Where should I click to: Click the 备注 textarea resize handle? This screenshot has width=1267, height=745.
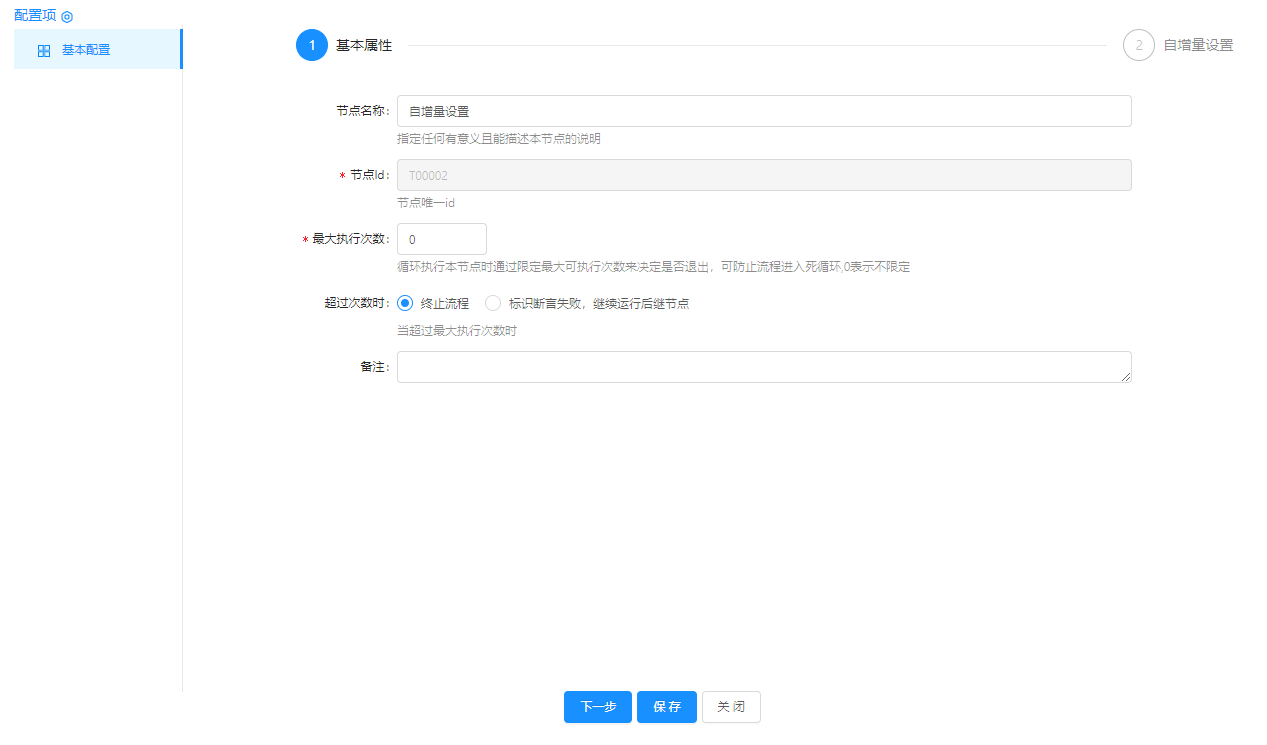click(1126, 377)
